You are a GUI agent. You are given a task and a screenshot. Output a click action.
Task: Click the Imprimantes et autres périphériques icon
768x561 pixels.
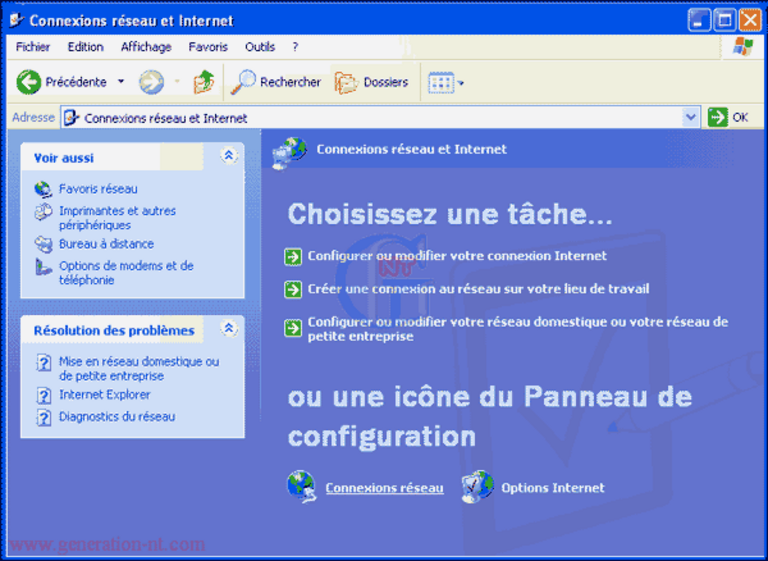43,212
